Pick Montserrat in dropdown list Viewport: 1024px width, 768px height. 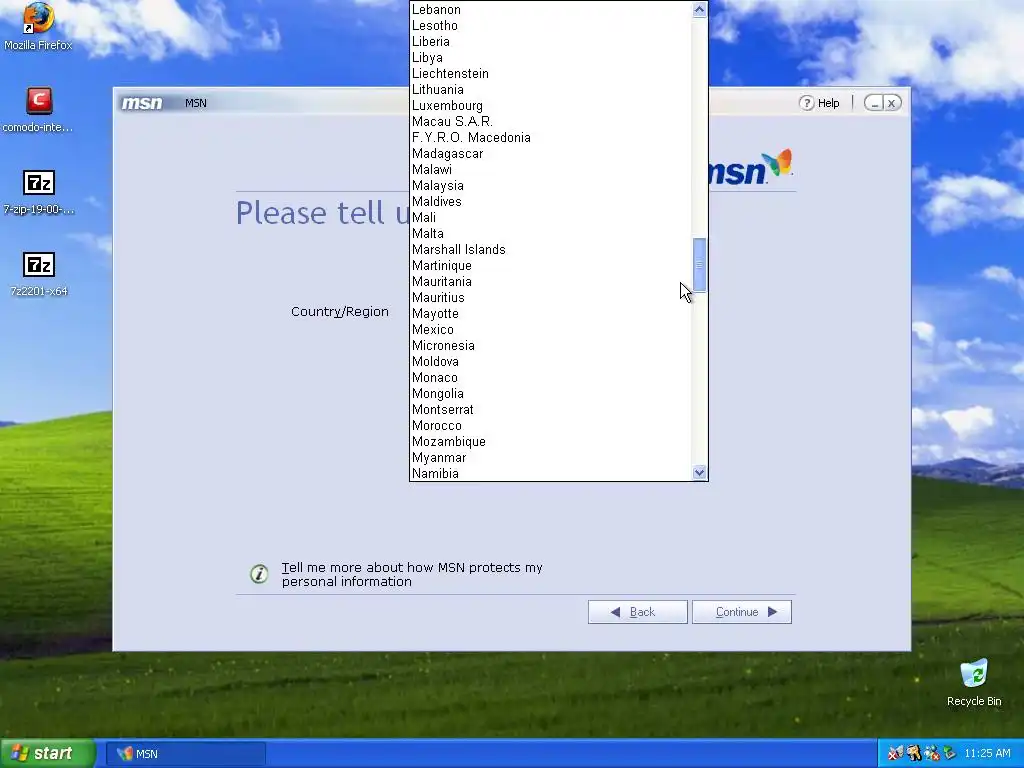click(551, 409)
